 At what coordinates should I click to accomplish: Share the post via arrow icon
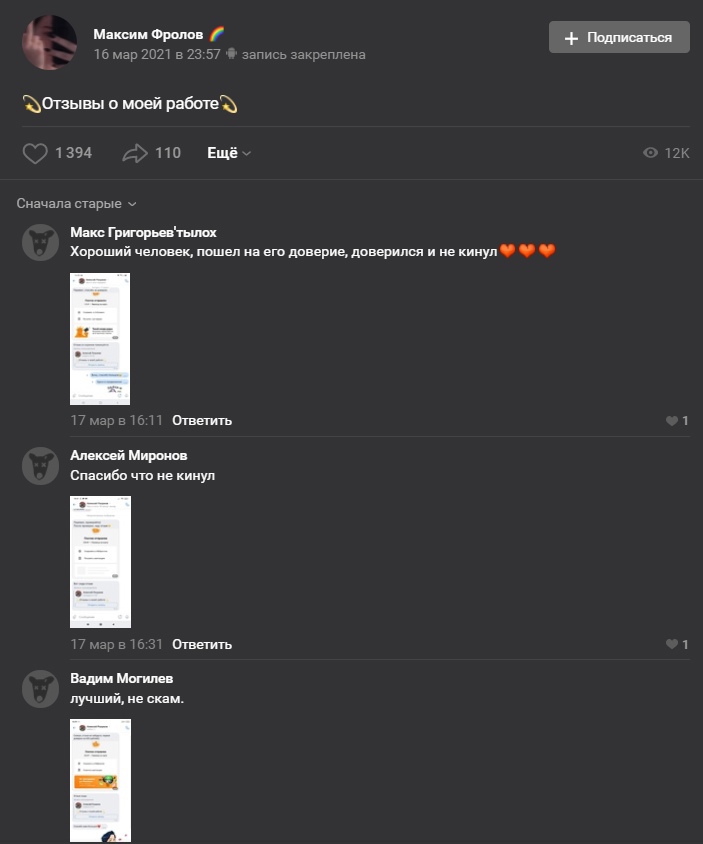click(x=135, y=153)
